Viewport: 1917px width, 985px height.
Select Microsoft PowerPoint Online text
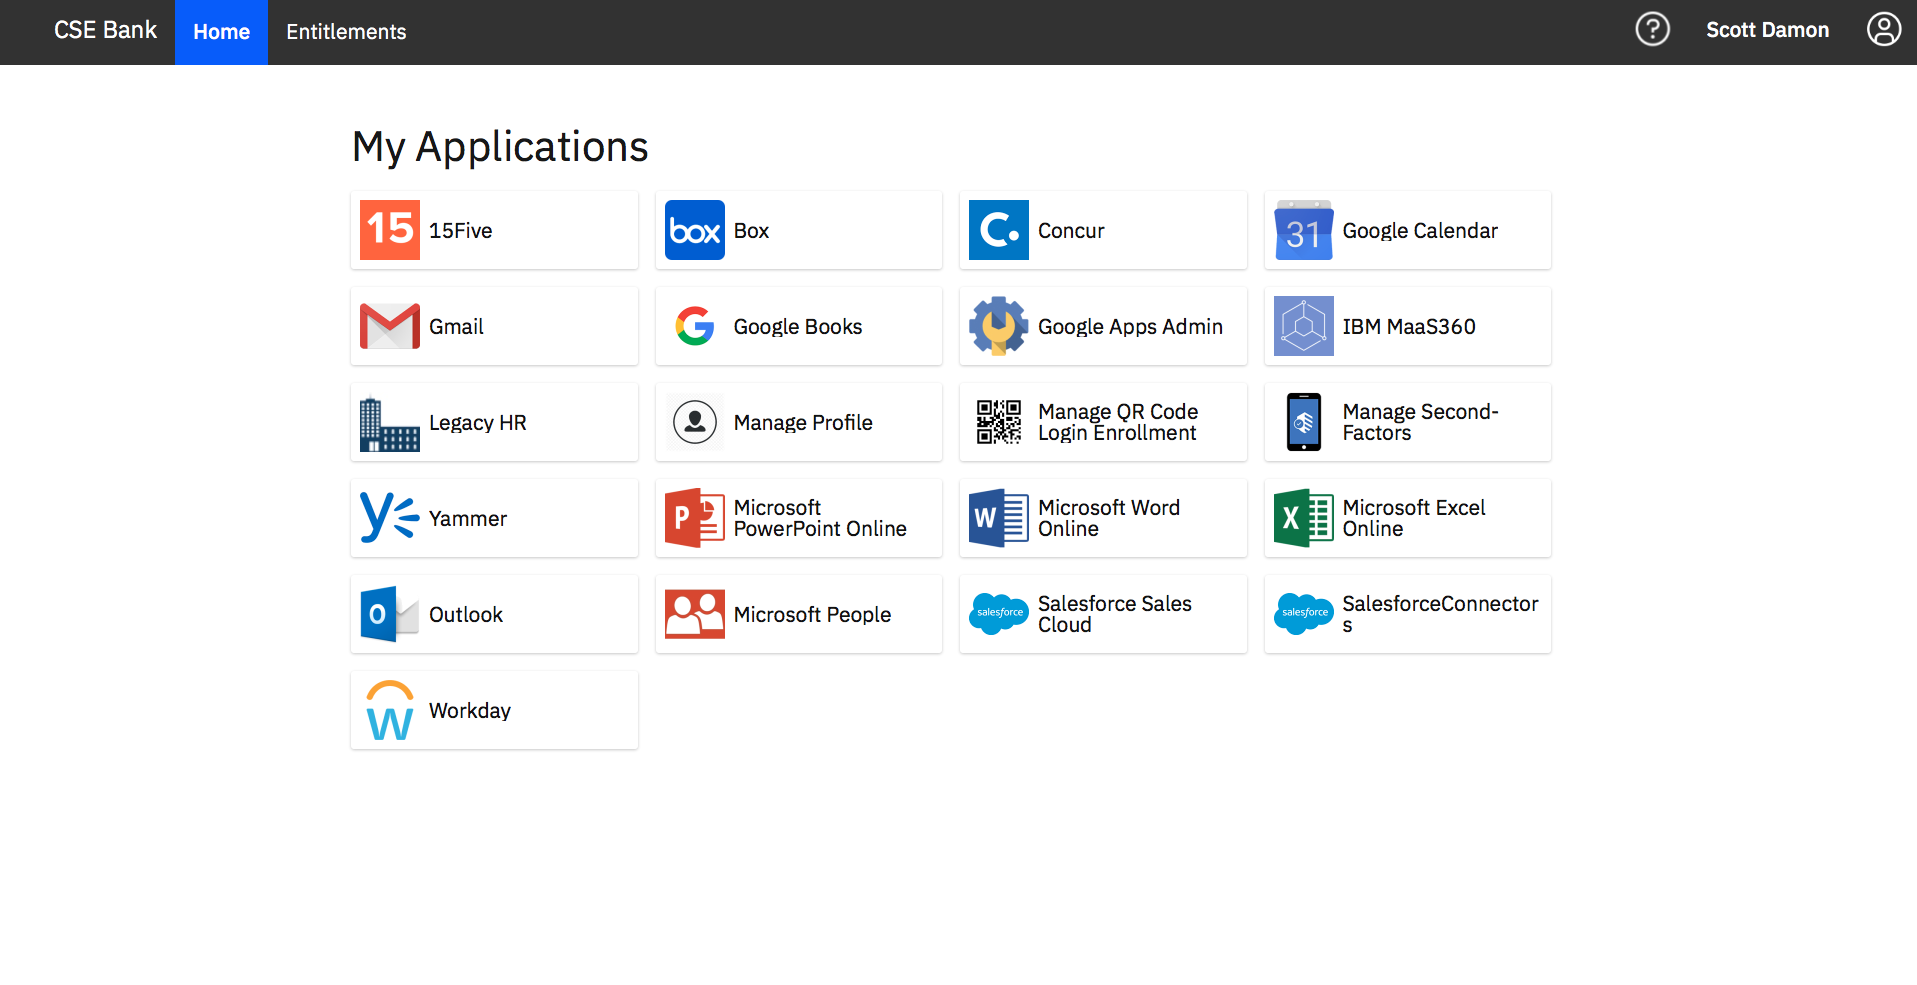click(x=820, y=518)
